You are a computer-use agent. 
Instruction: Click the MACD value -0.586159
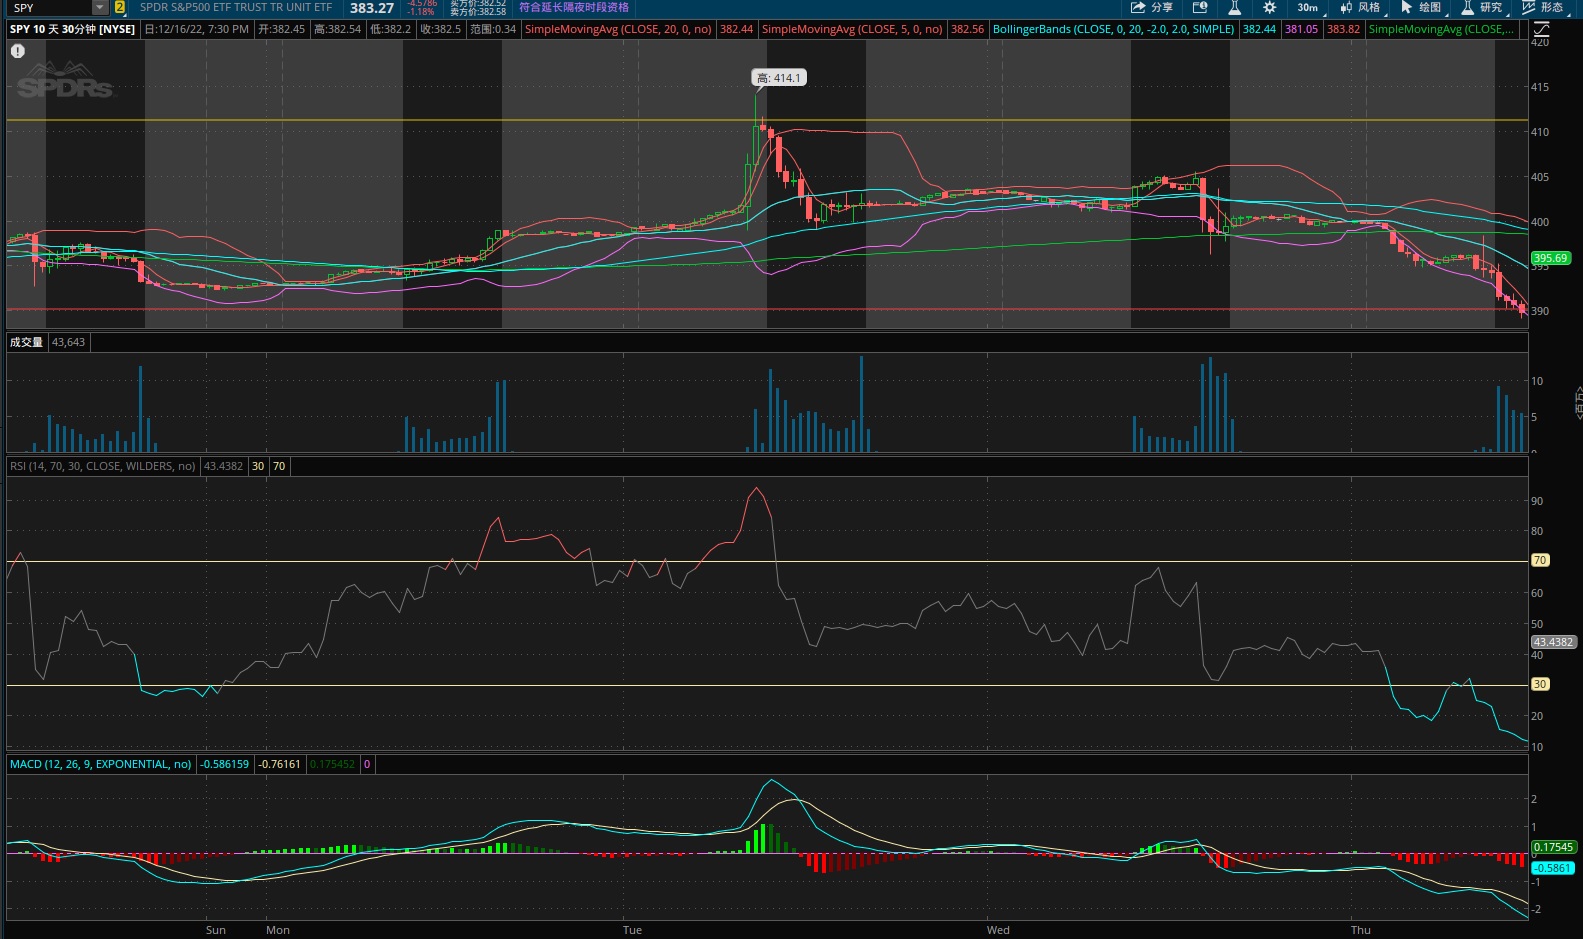click(225, 764)
